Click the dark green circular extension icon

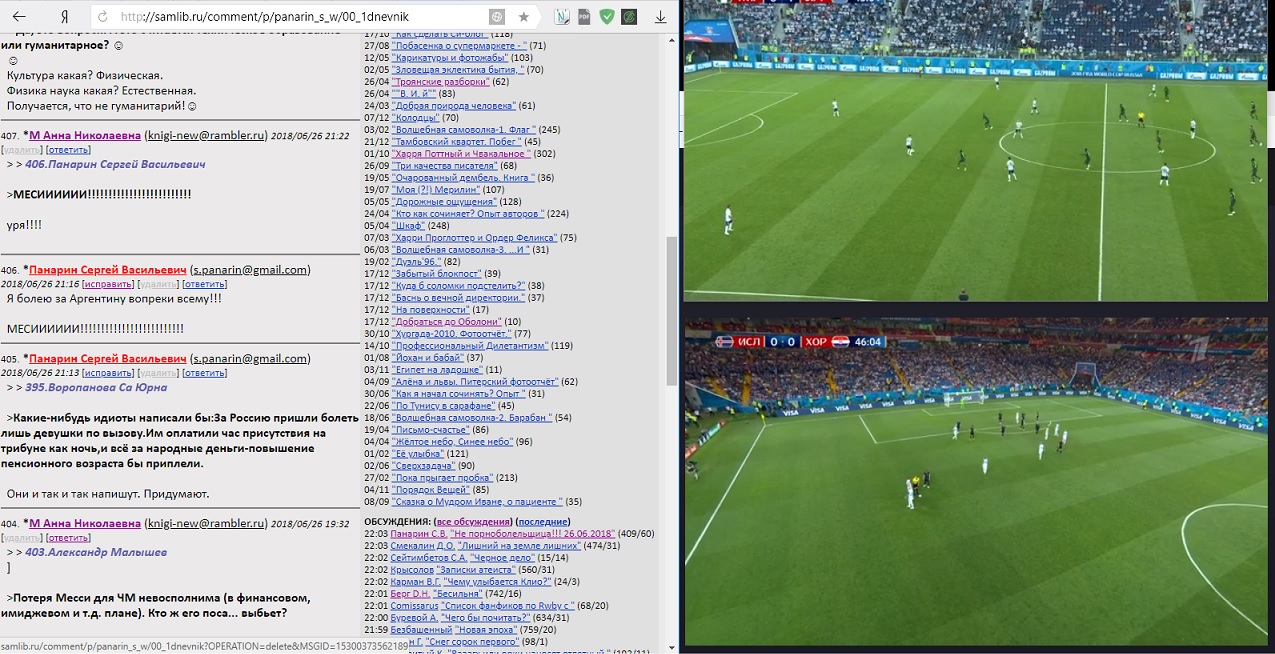(629, 17)
